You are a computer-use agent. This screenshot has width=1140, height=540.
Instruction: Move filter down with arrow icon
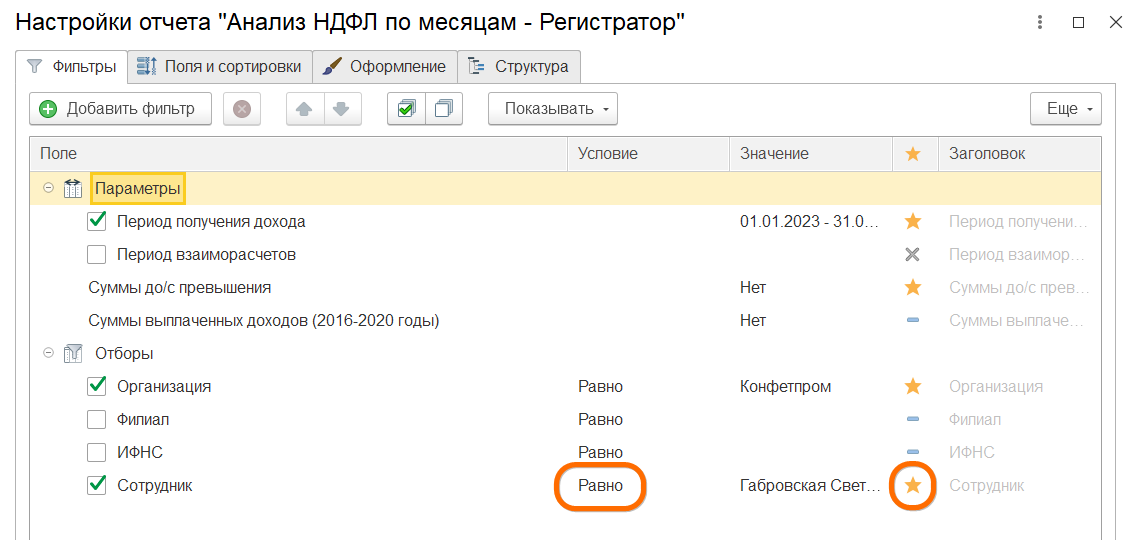pos(341,109)
